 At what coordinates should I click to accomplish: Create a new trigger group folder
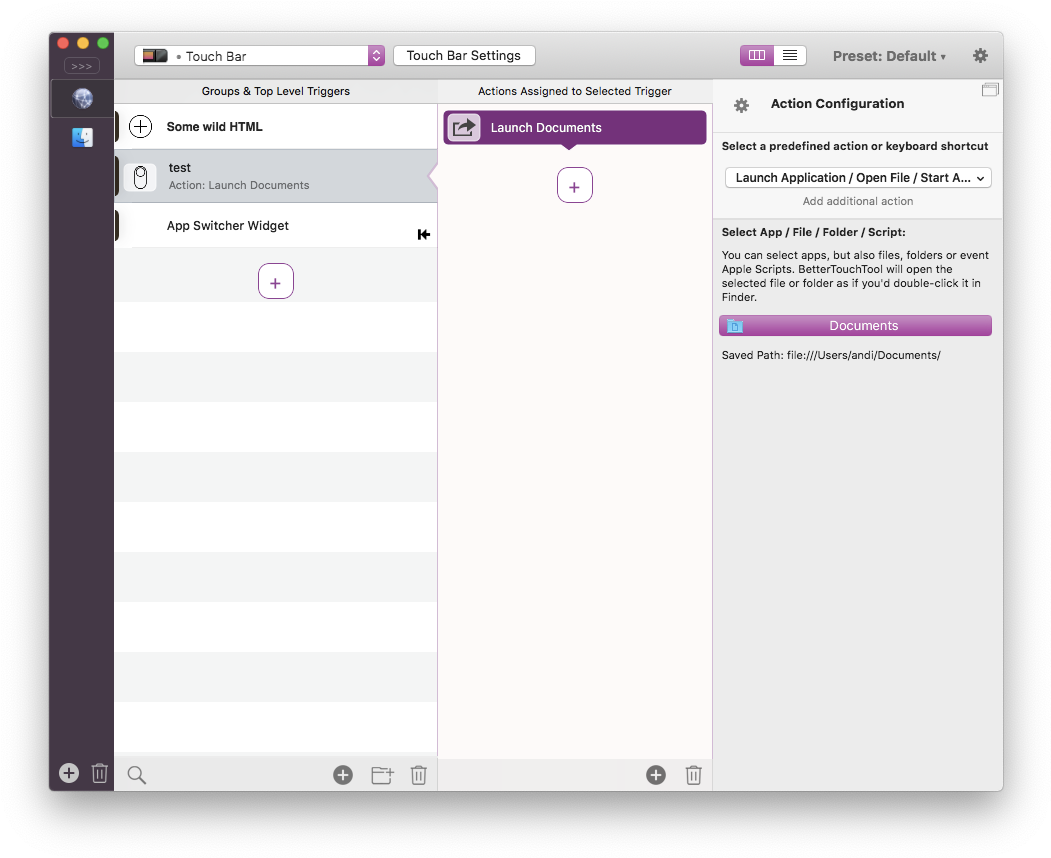coord(382,775)
